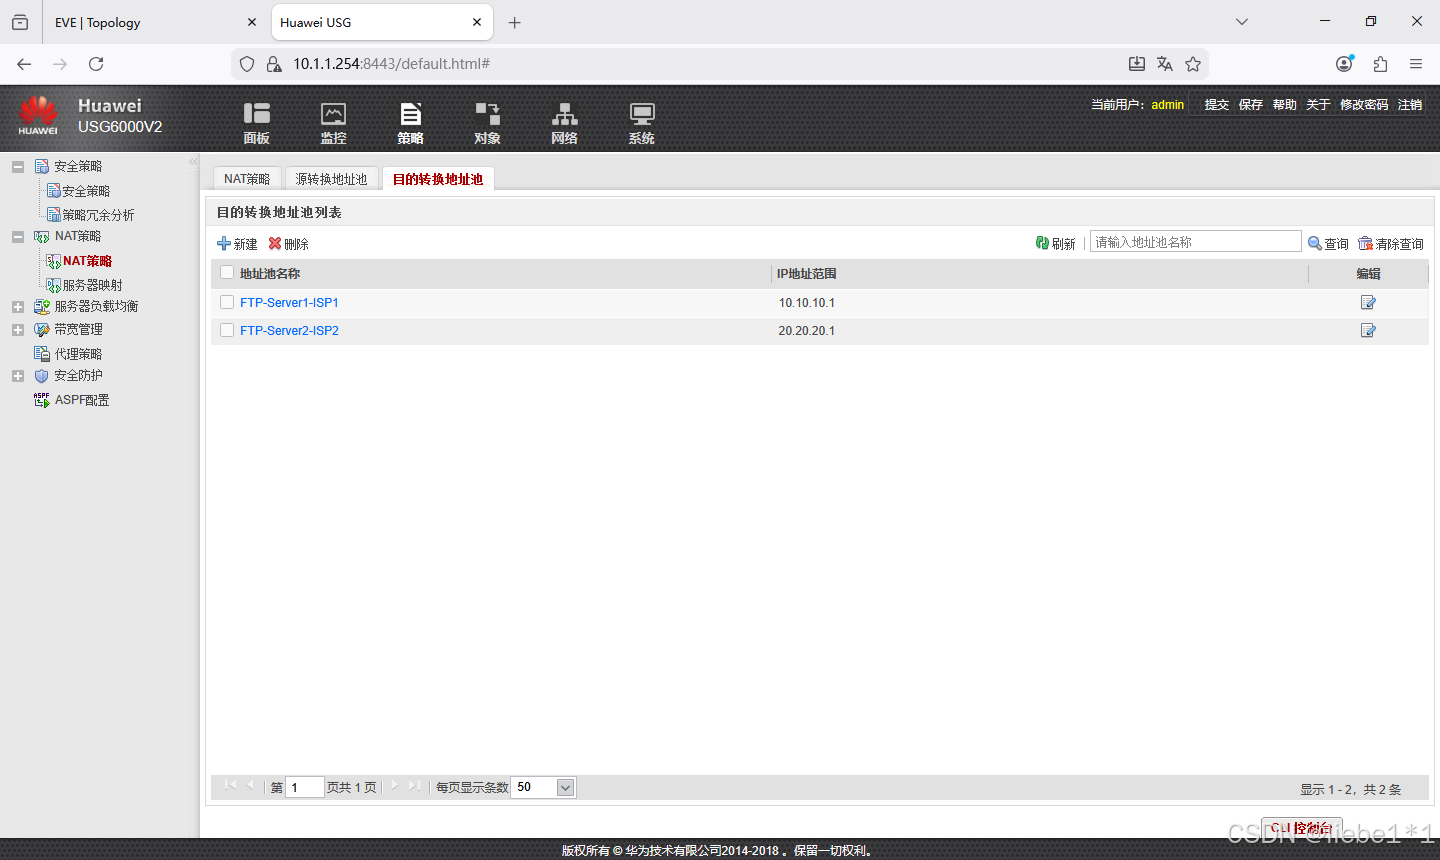
Task: Open the 对象 objects icon
Action: tap(487, 123)
